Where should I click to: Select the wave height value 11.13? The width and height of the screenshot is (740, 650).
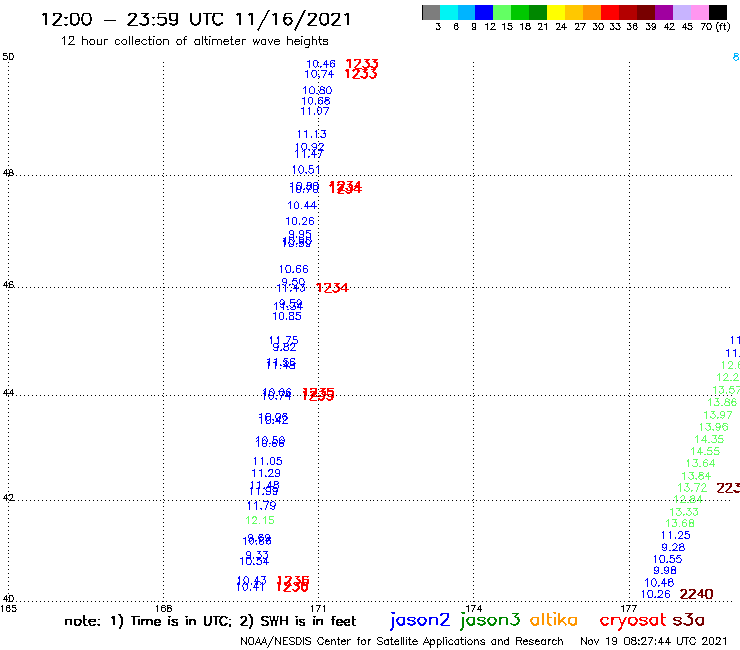tap(311, 134)
